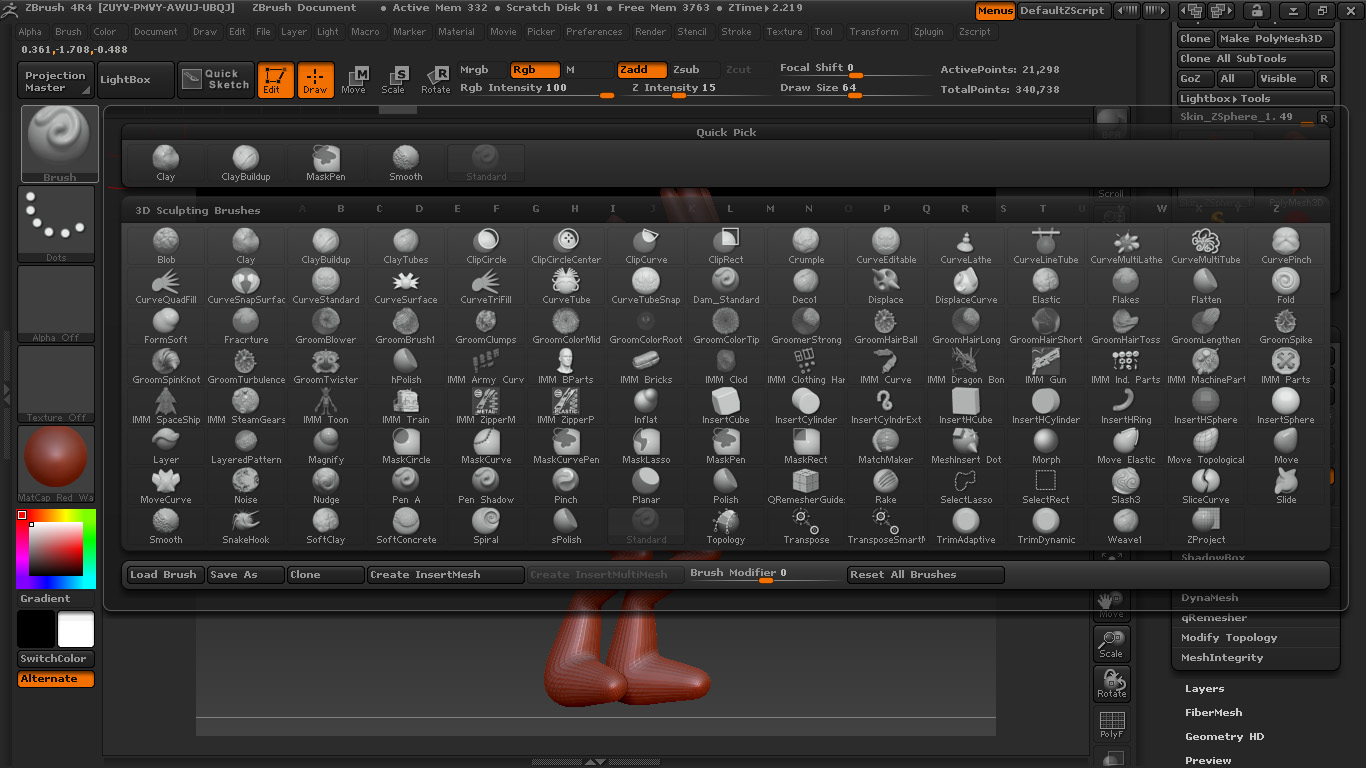Select the Blob sculpting brush

166,246
